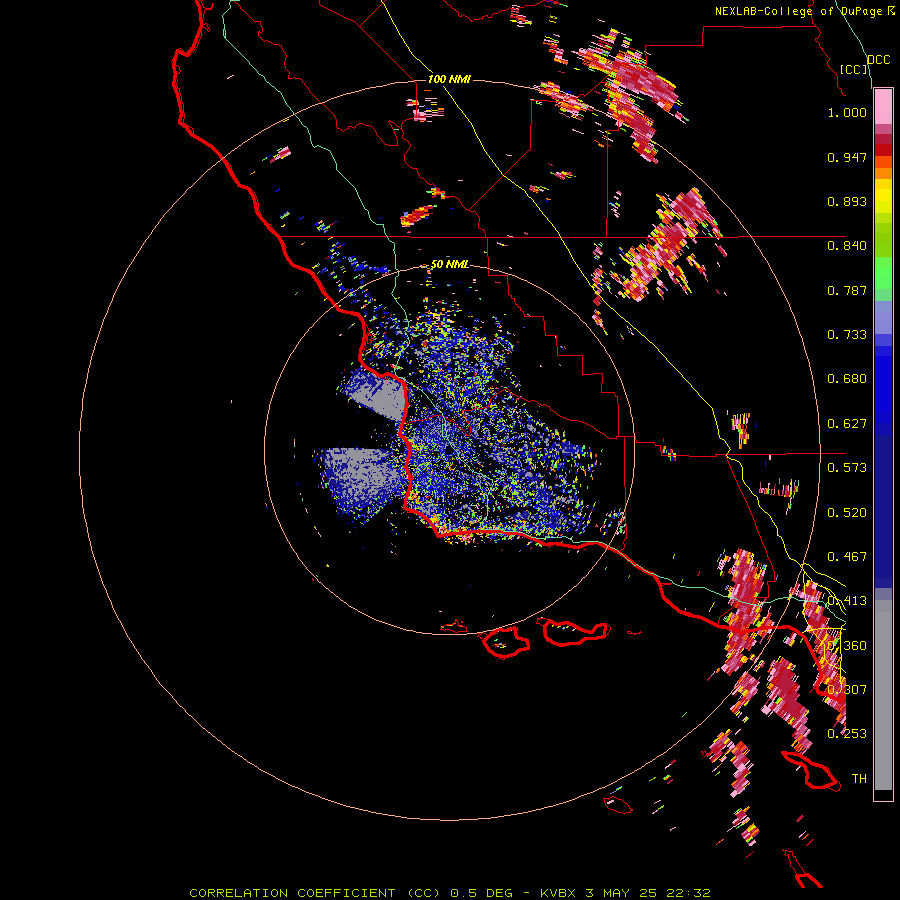900x900 pixels.
Task: Pick the light periwinkle band of the color scale
Action: [883, 318]
